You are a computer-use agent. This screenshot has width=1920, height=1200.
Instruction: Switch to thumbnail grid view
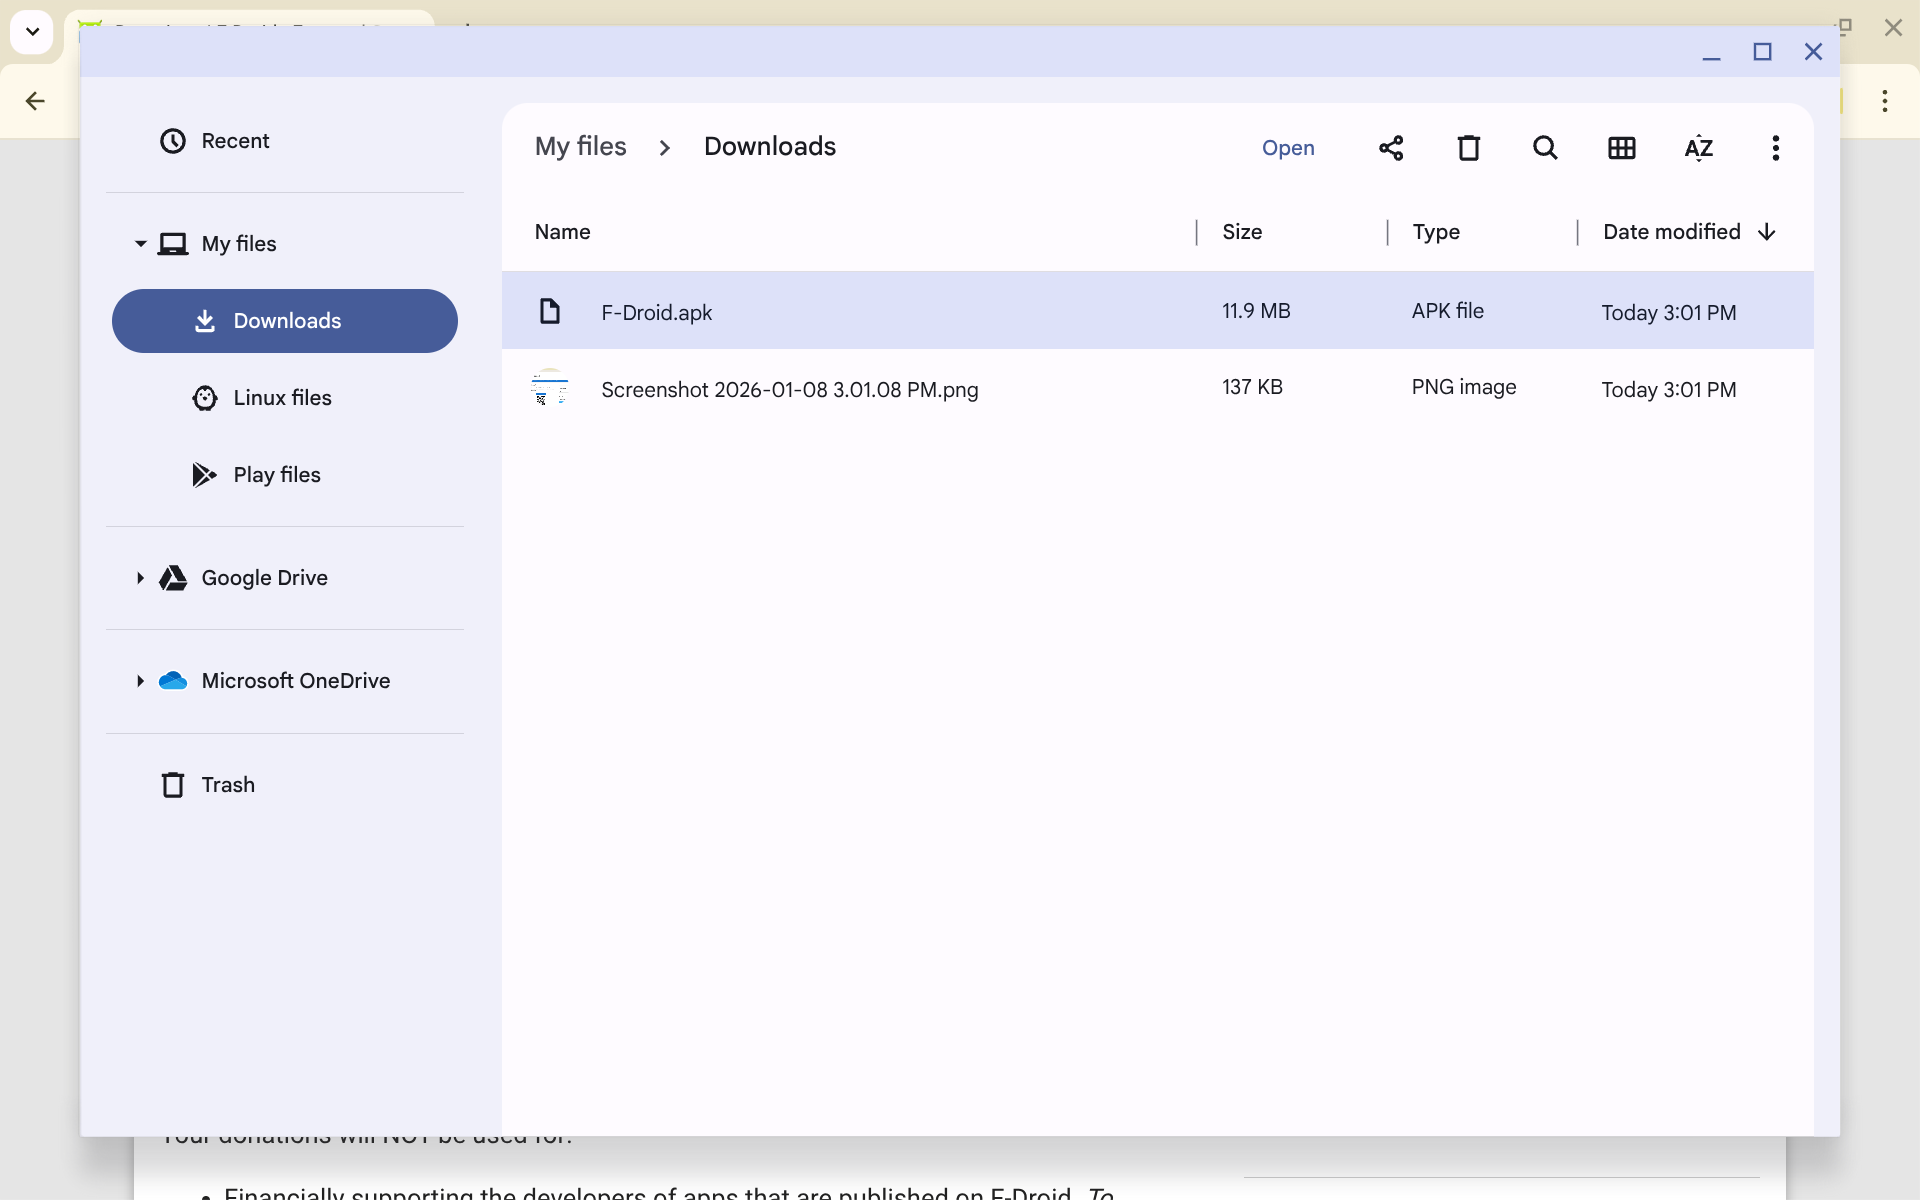click(x=1621, y=148)
